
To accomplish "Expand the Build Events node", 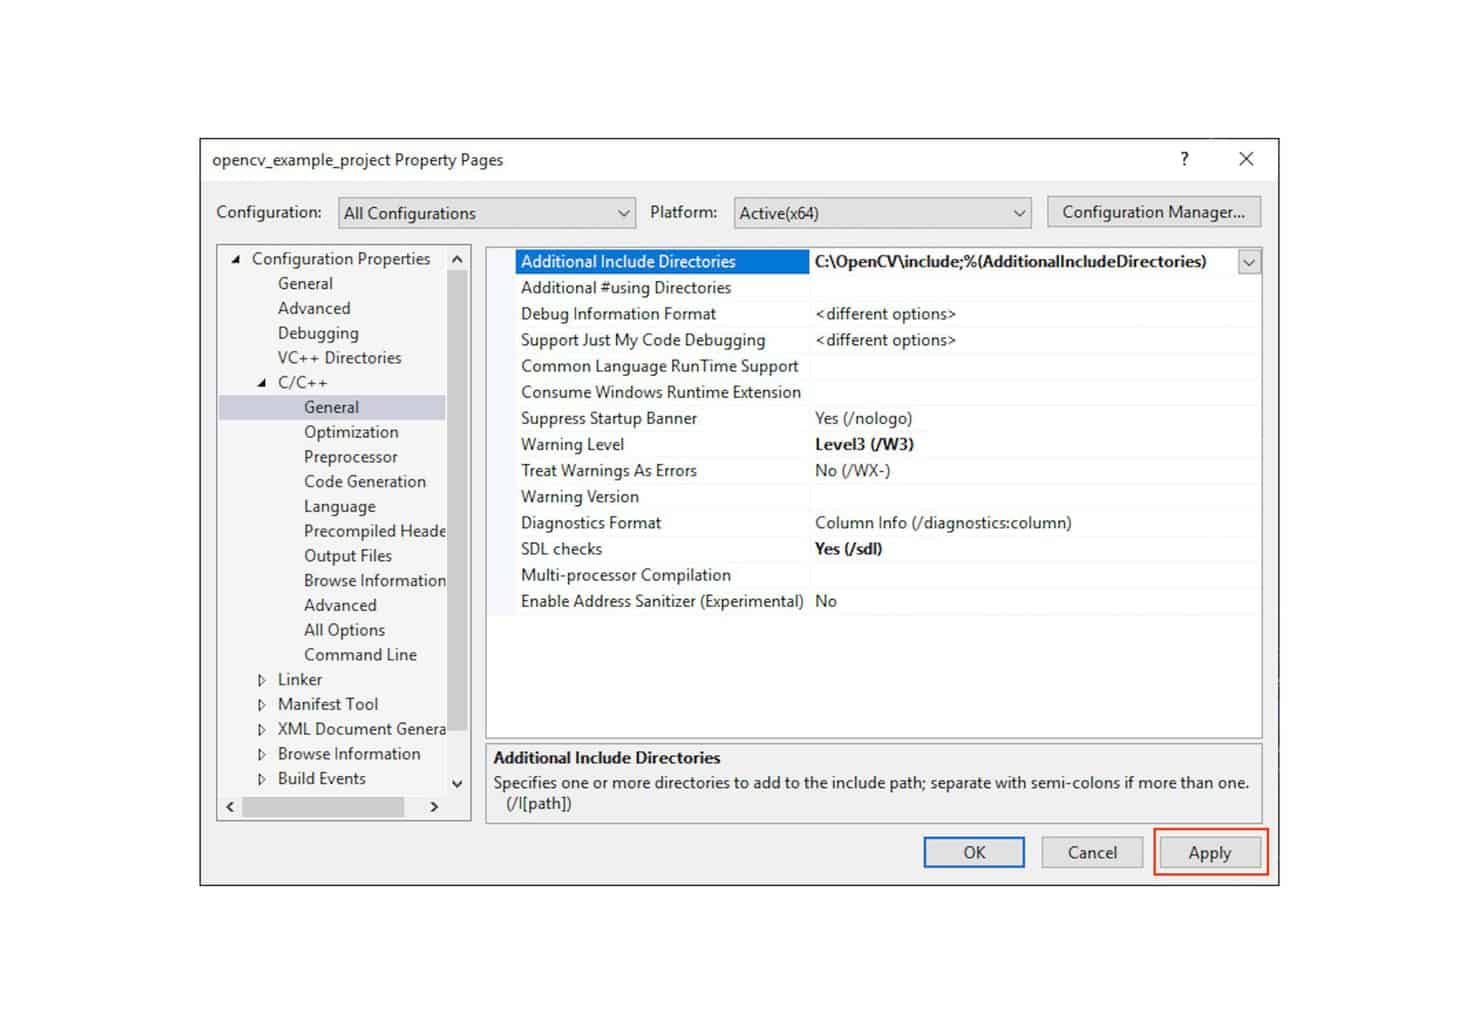I will [262, 779].
